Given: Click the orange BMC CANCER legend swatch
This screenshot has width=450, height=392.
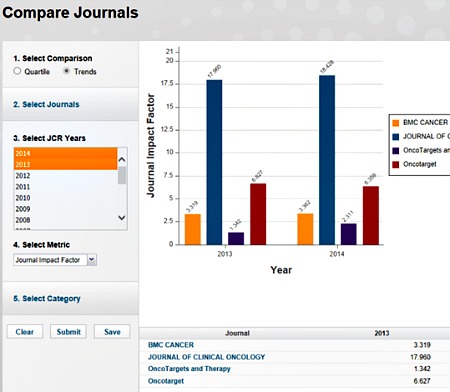Looking at the screenshot, I should [396, 123].
